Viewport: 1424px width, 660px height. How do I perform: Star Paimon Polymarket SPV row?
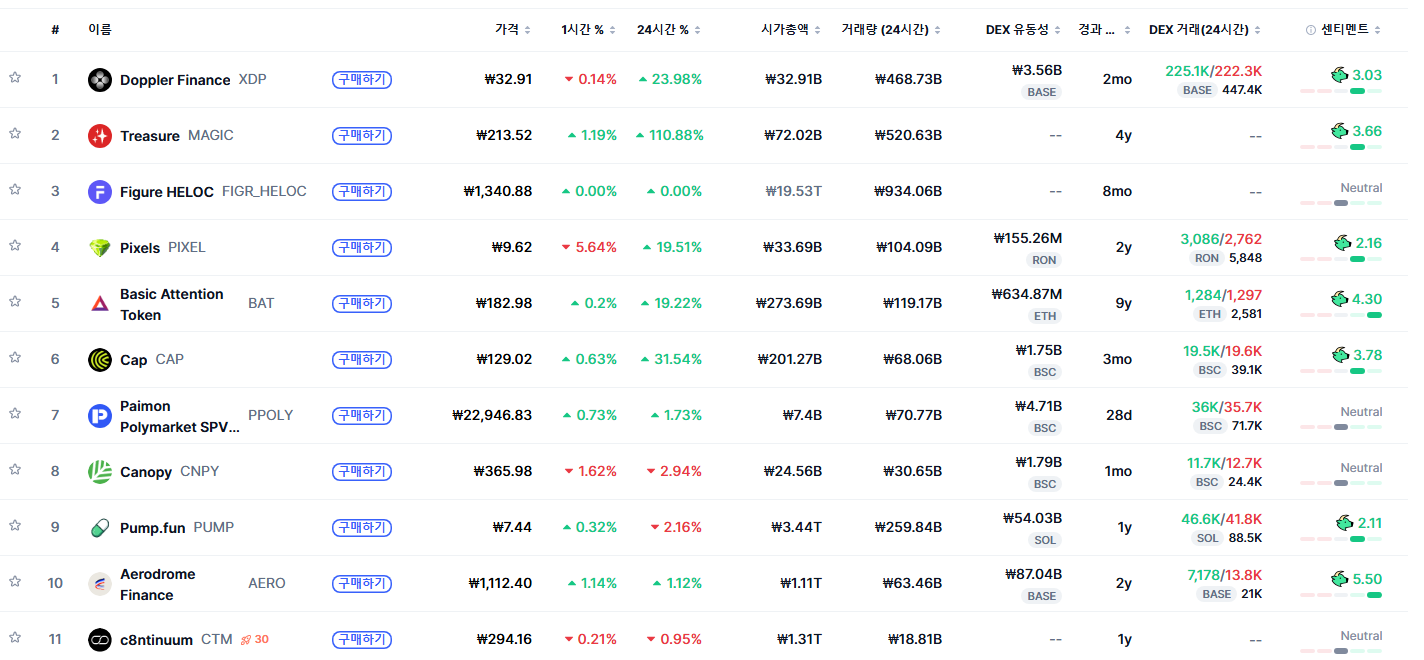click(x=15, y=414)
